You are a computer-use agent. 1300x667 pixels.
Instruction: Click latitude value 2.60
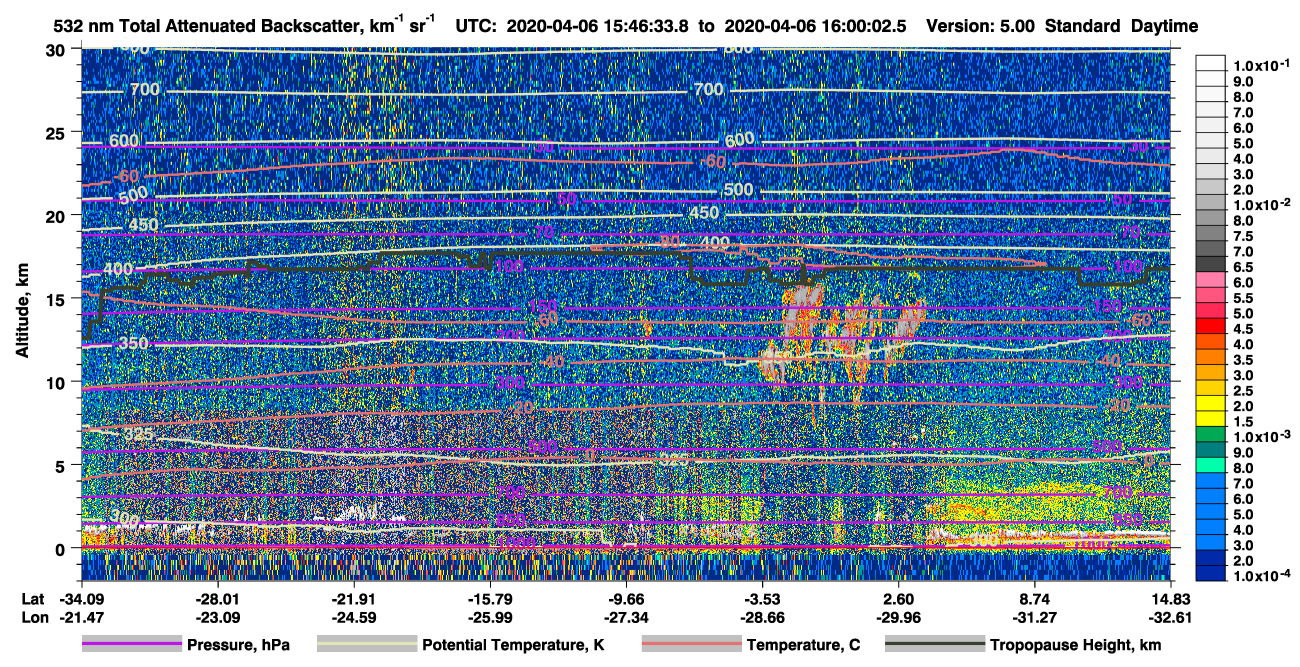click(898, 597)
